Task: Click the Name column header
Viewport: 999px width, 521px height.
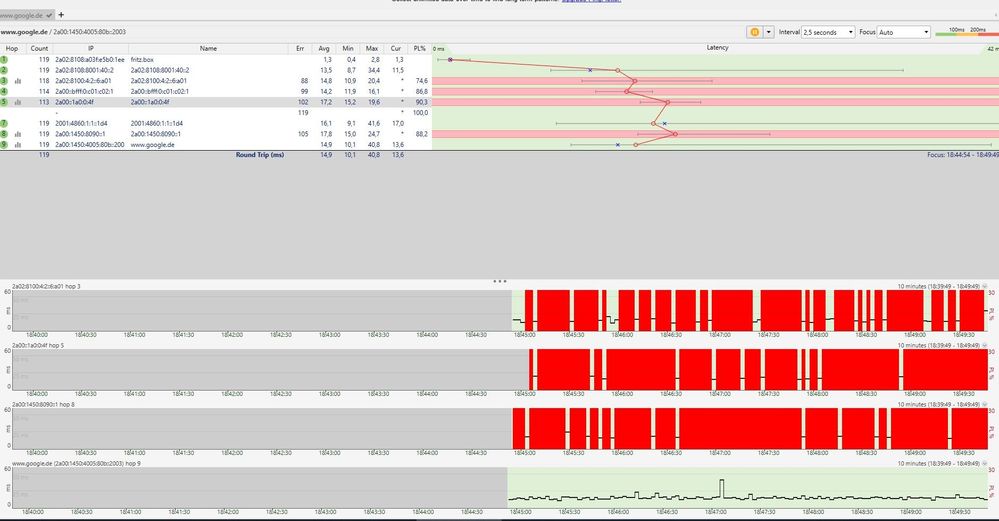Action: point(208,48)
